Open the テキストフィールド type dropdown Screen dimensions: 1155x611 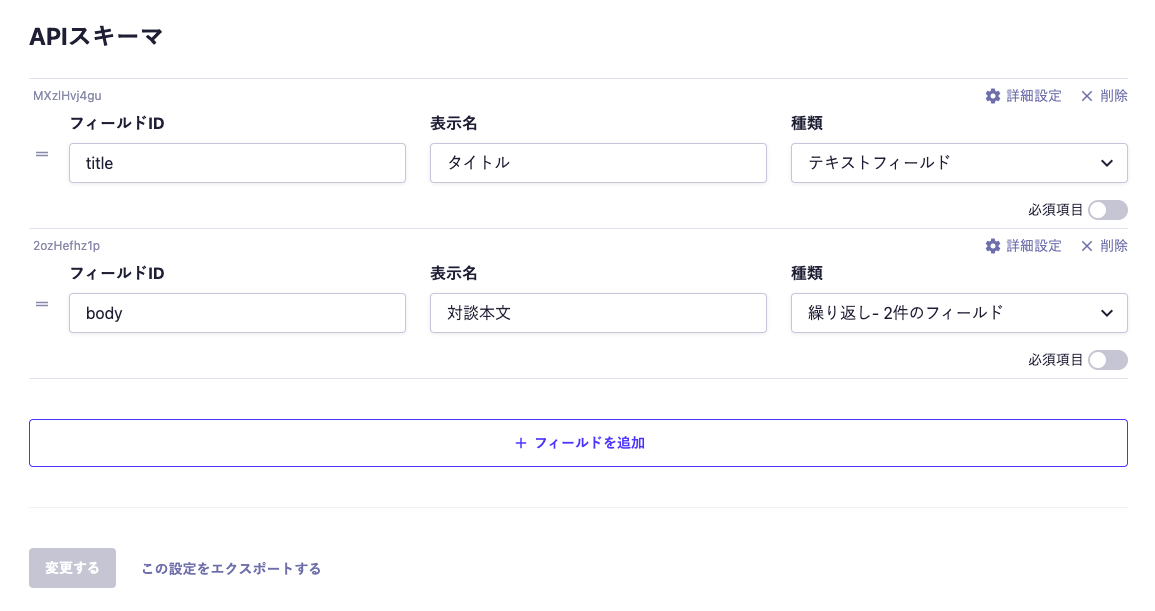click(x=959, y=163)
